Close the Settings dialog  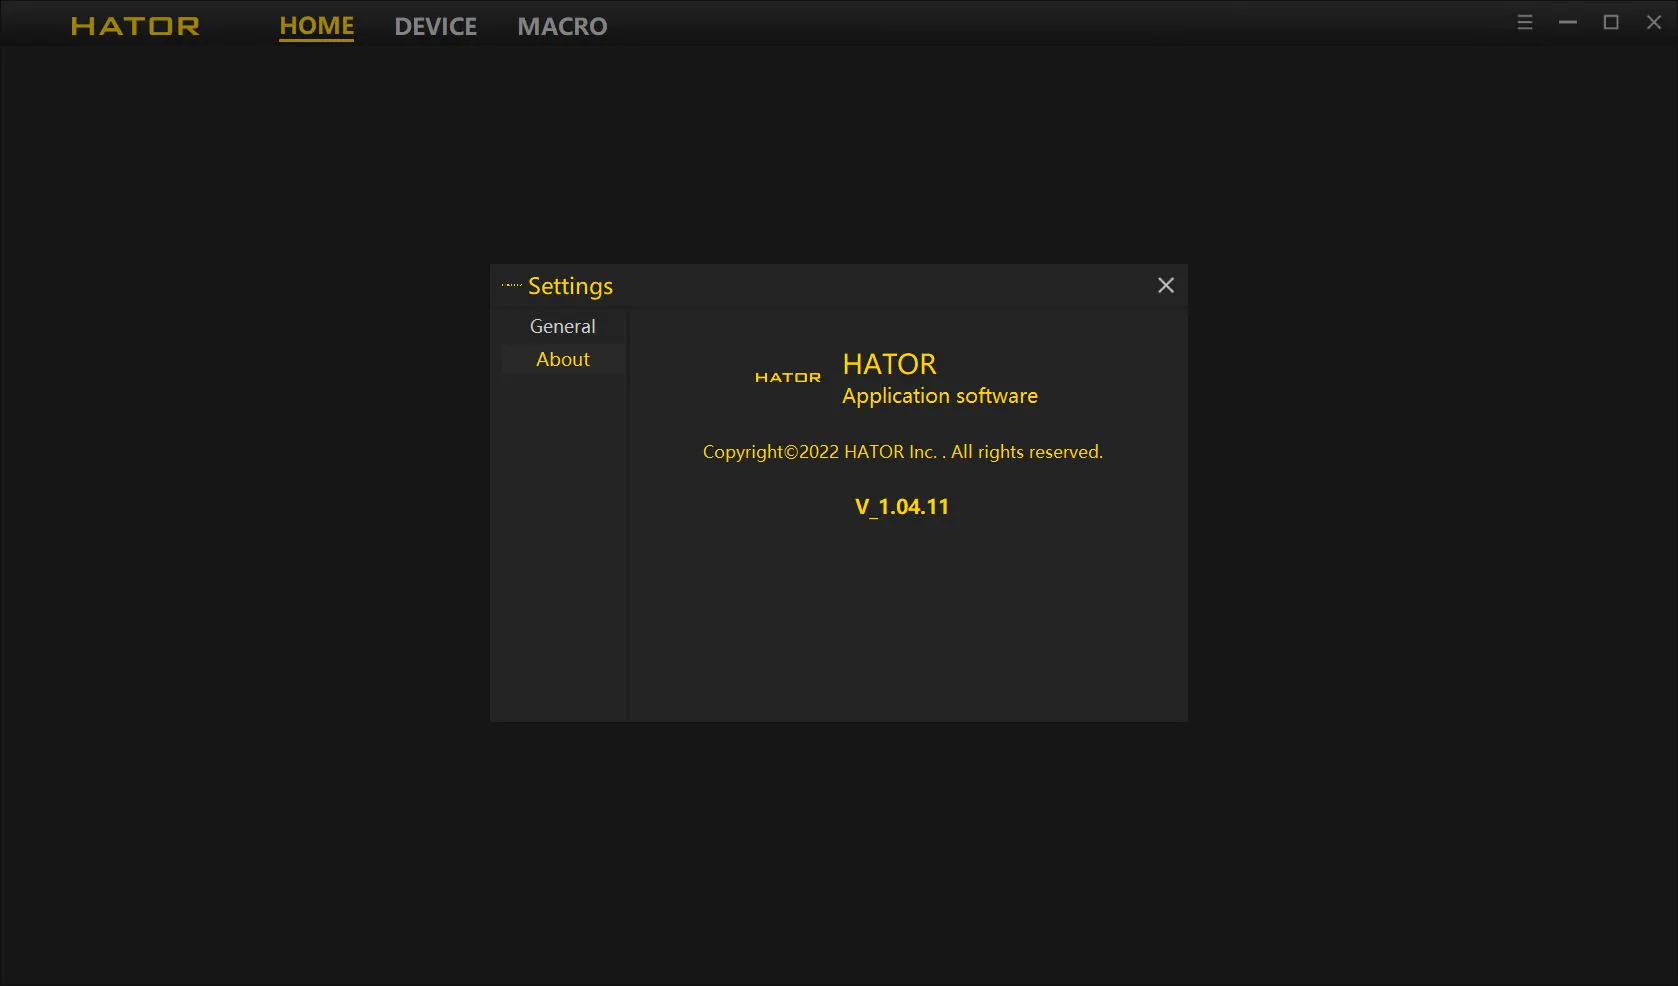click(1166, 285)
